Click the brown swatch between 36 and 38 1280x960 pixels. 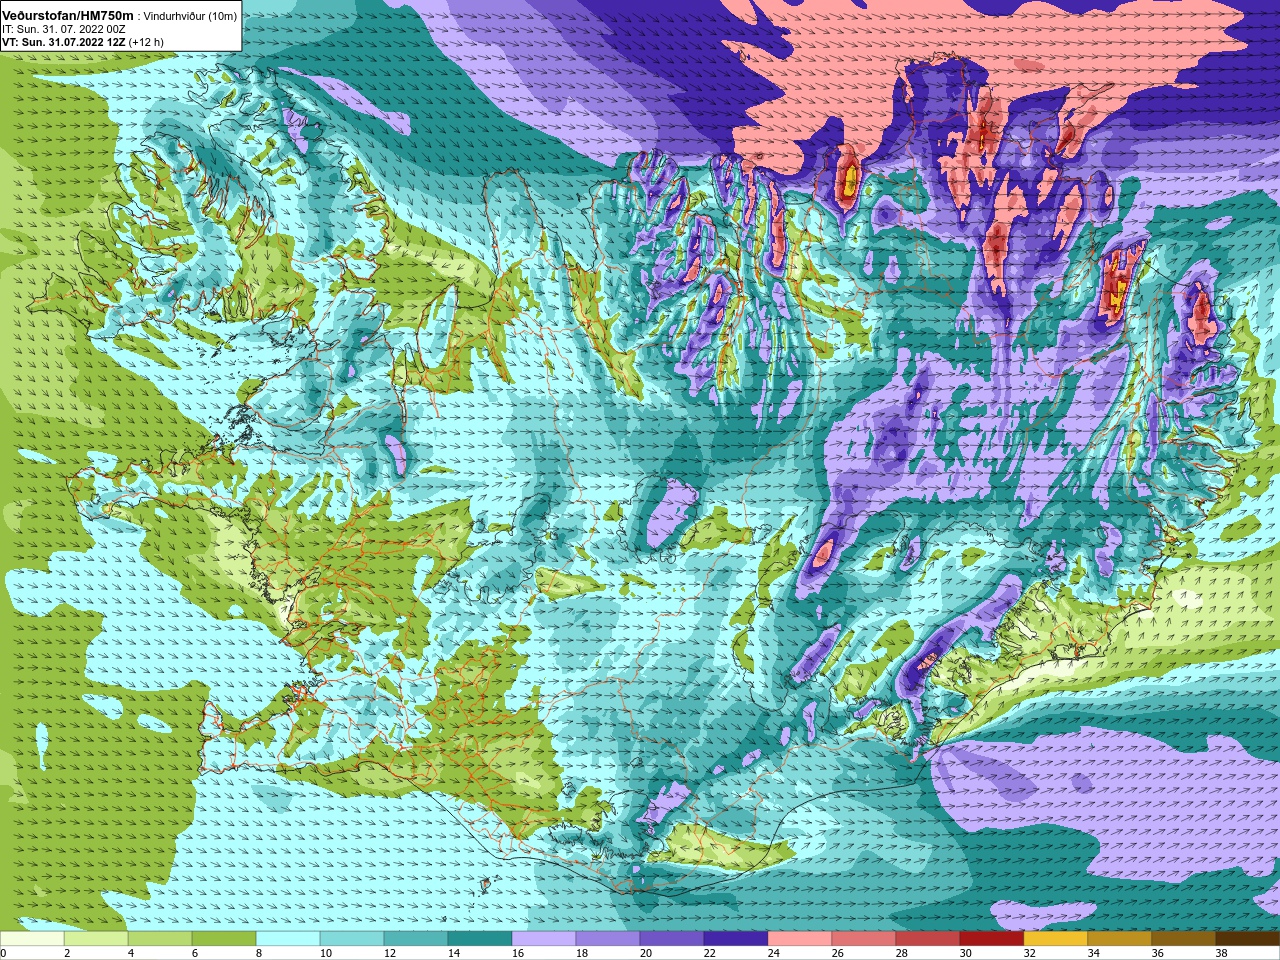pos(1184,938)
